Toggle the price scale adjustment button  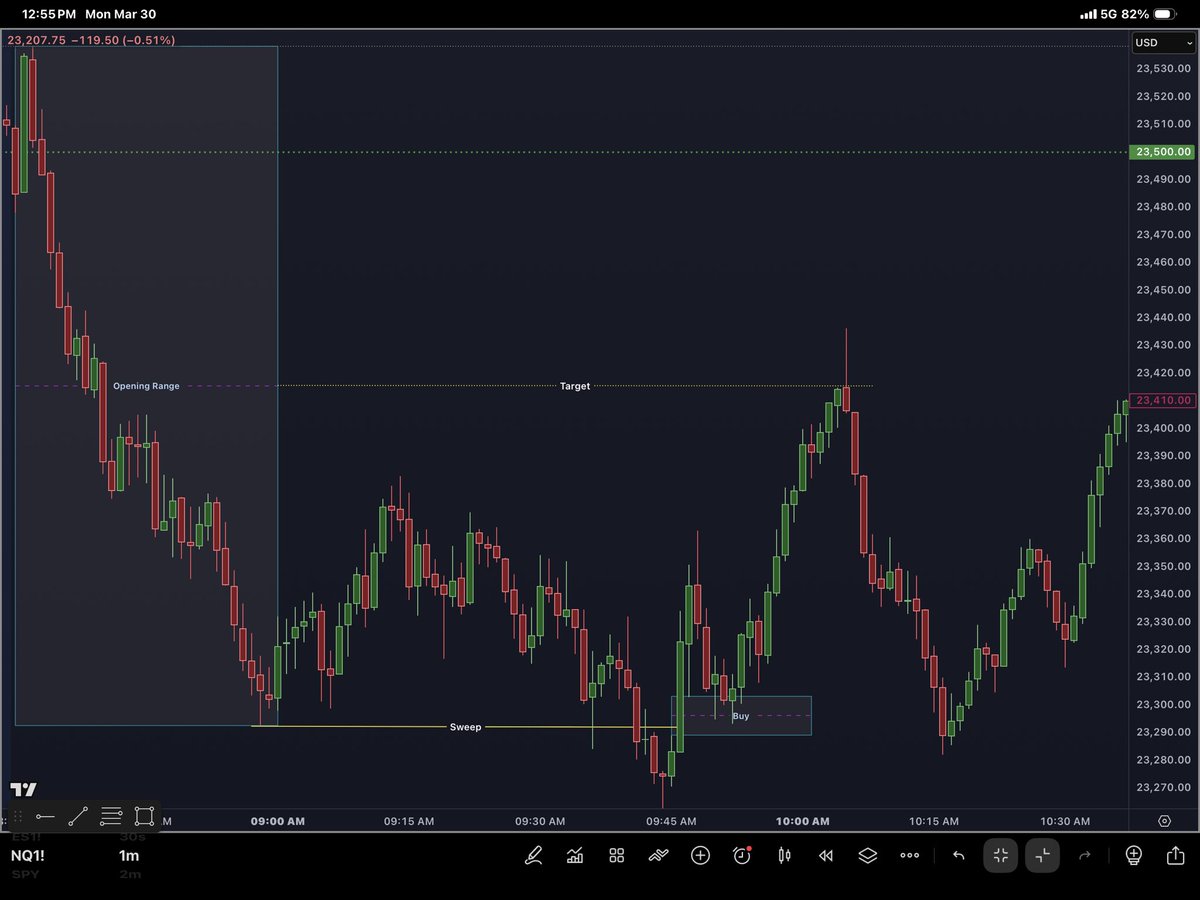tap(1042, 856)
